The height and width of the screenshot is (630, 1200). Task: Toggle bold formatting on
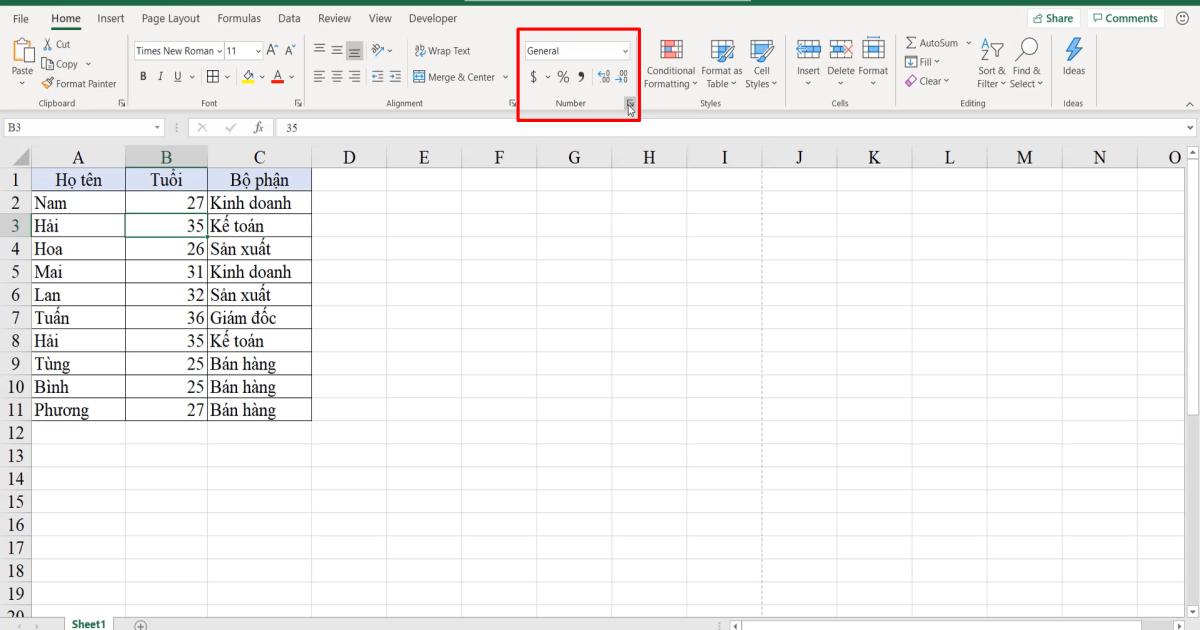pos(143,75)
